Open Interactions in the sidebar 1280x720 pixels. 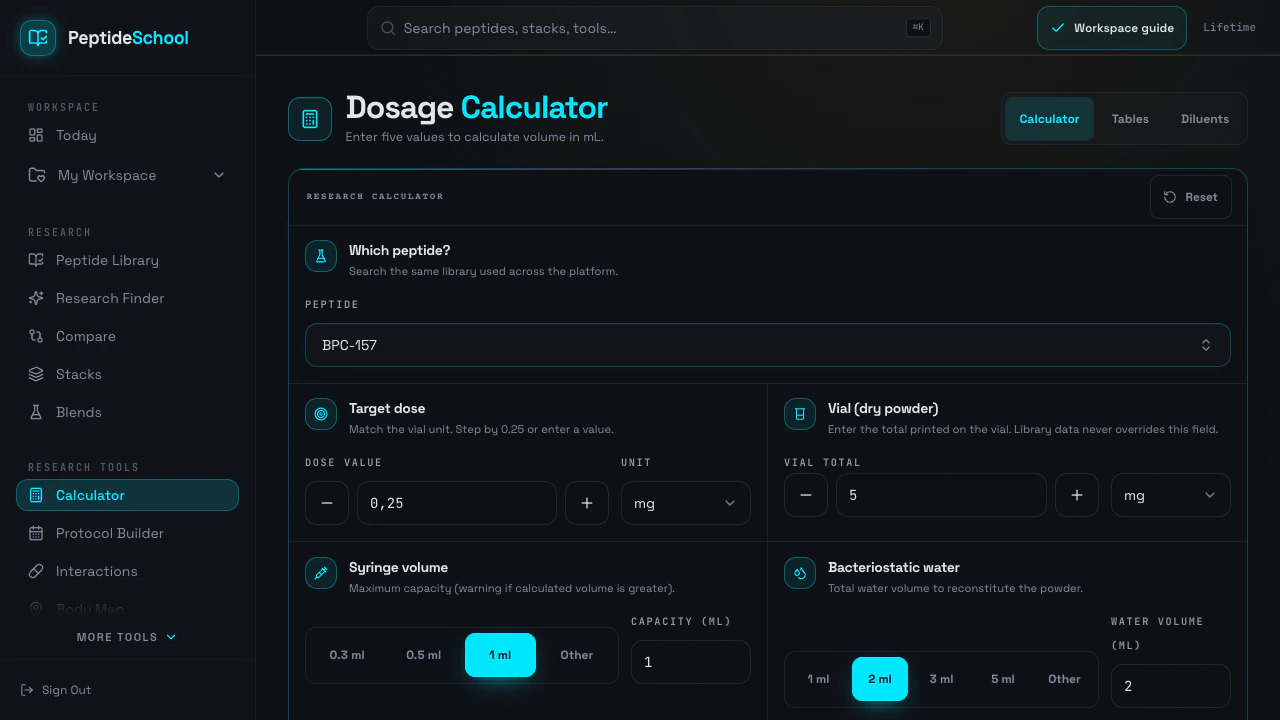click(128, 571)
